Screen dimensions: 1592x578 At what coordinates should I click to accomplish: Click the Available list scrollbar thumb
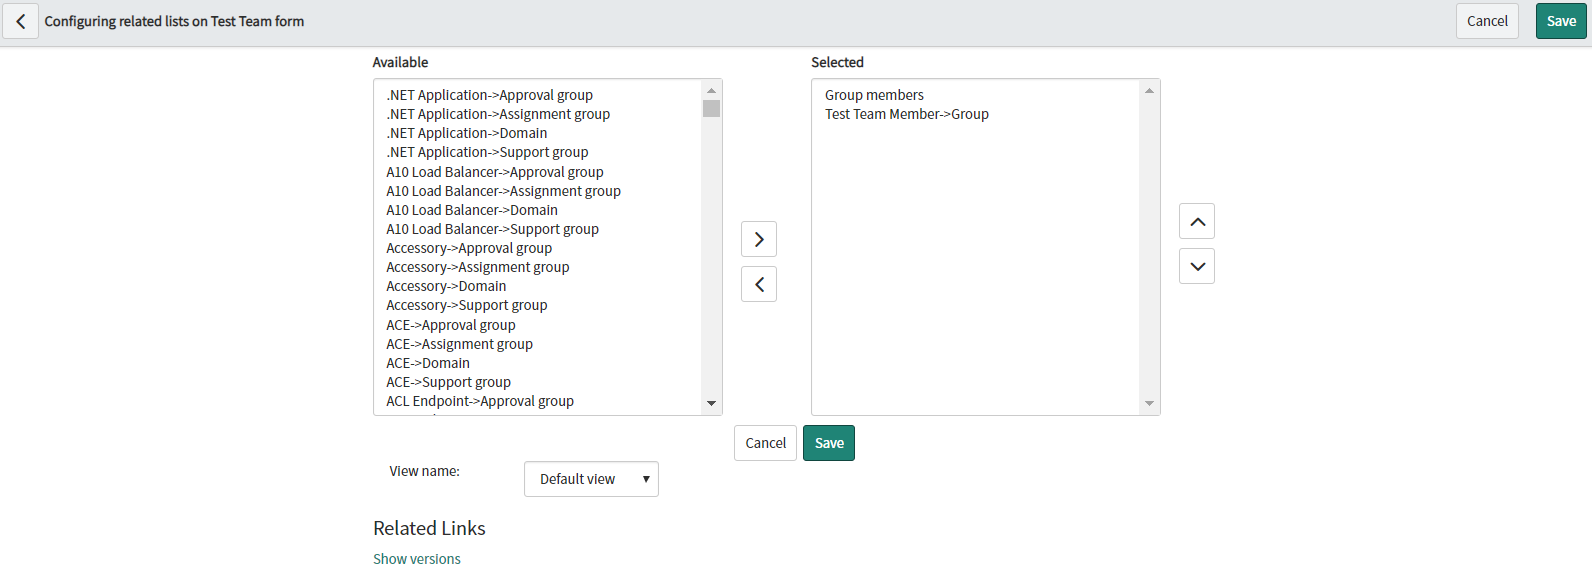[711, 108]
